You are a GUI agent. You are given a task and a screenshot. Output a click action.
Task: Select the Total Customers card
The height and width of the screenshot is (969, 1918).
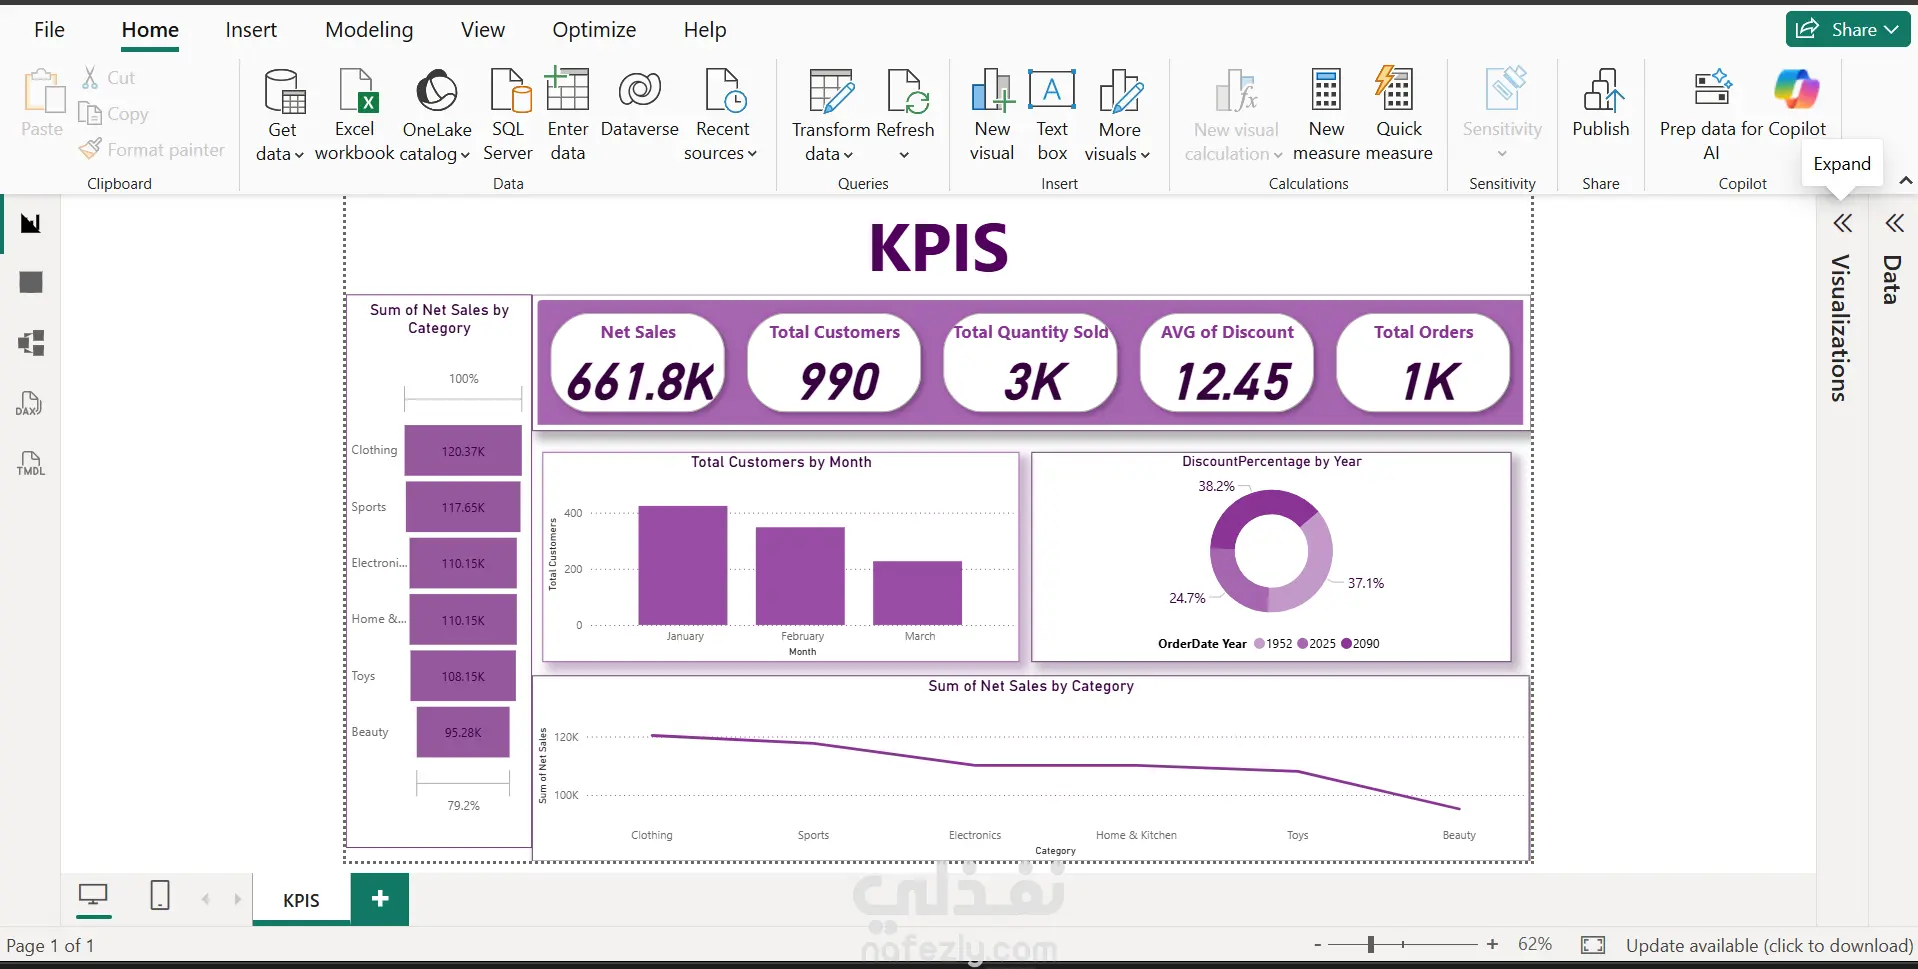click(x=834, y=362)
